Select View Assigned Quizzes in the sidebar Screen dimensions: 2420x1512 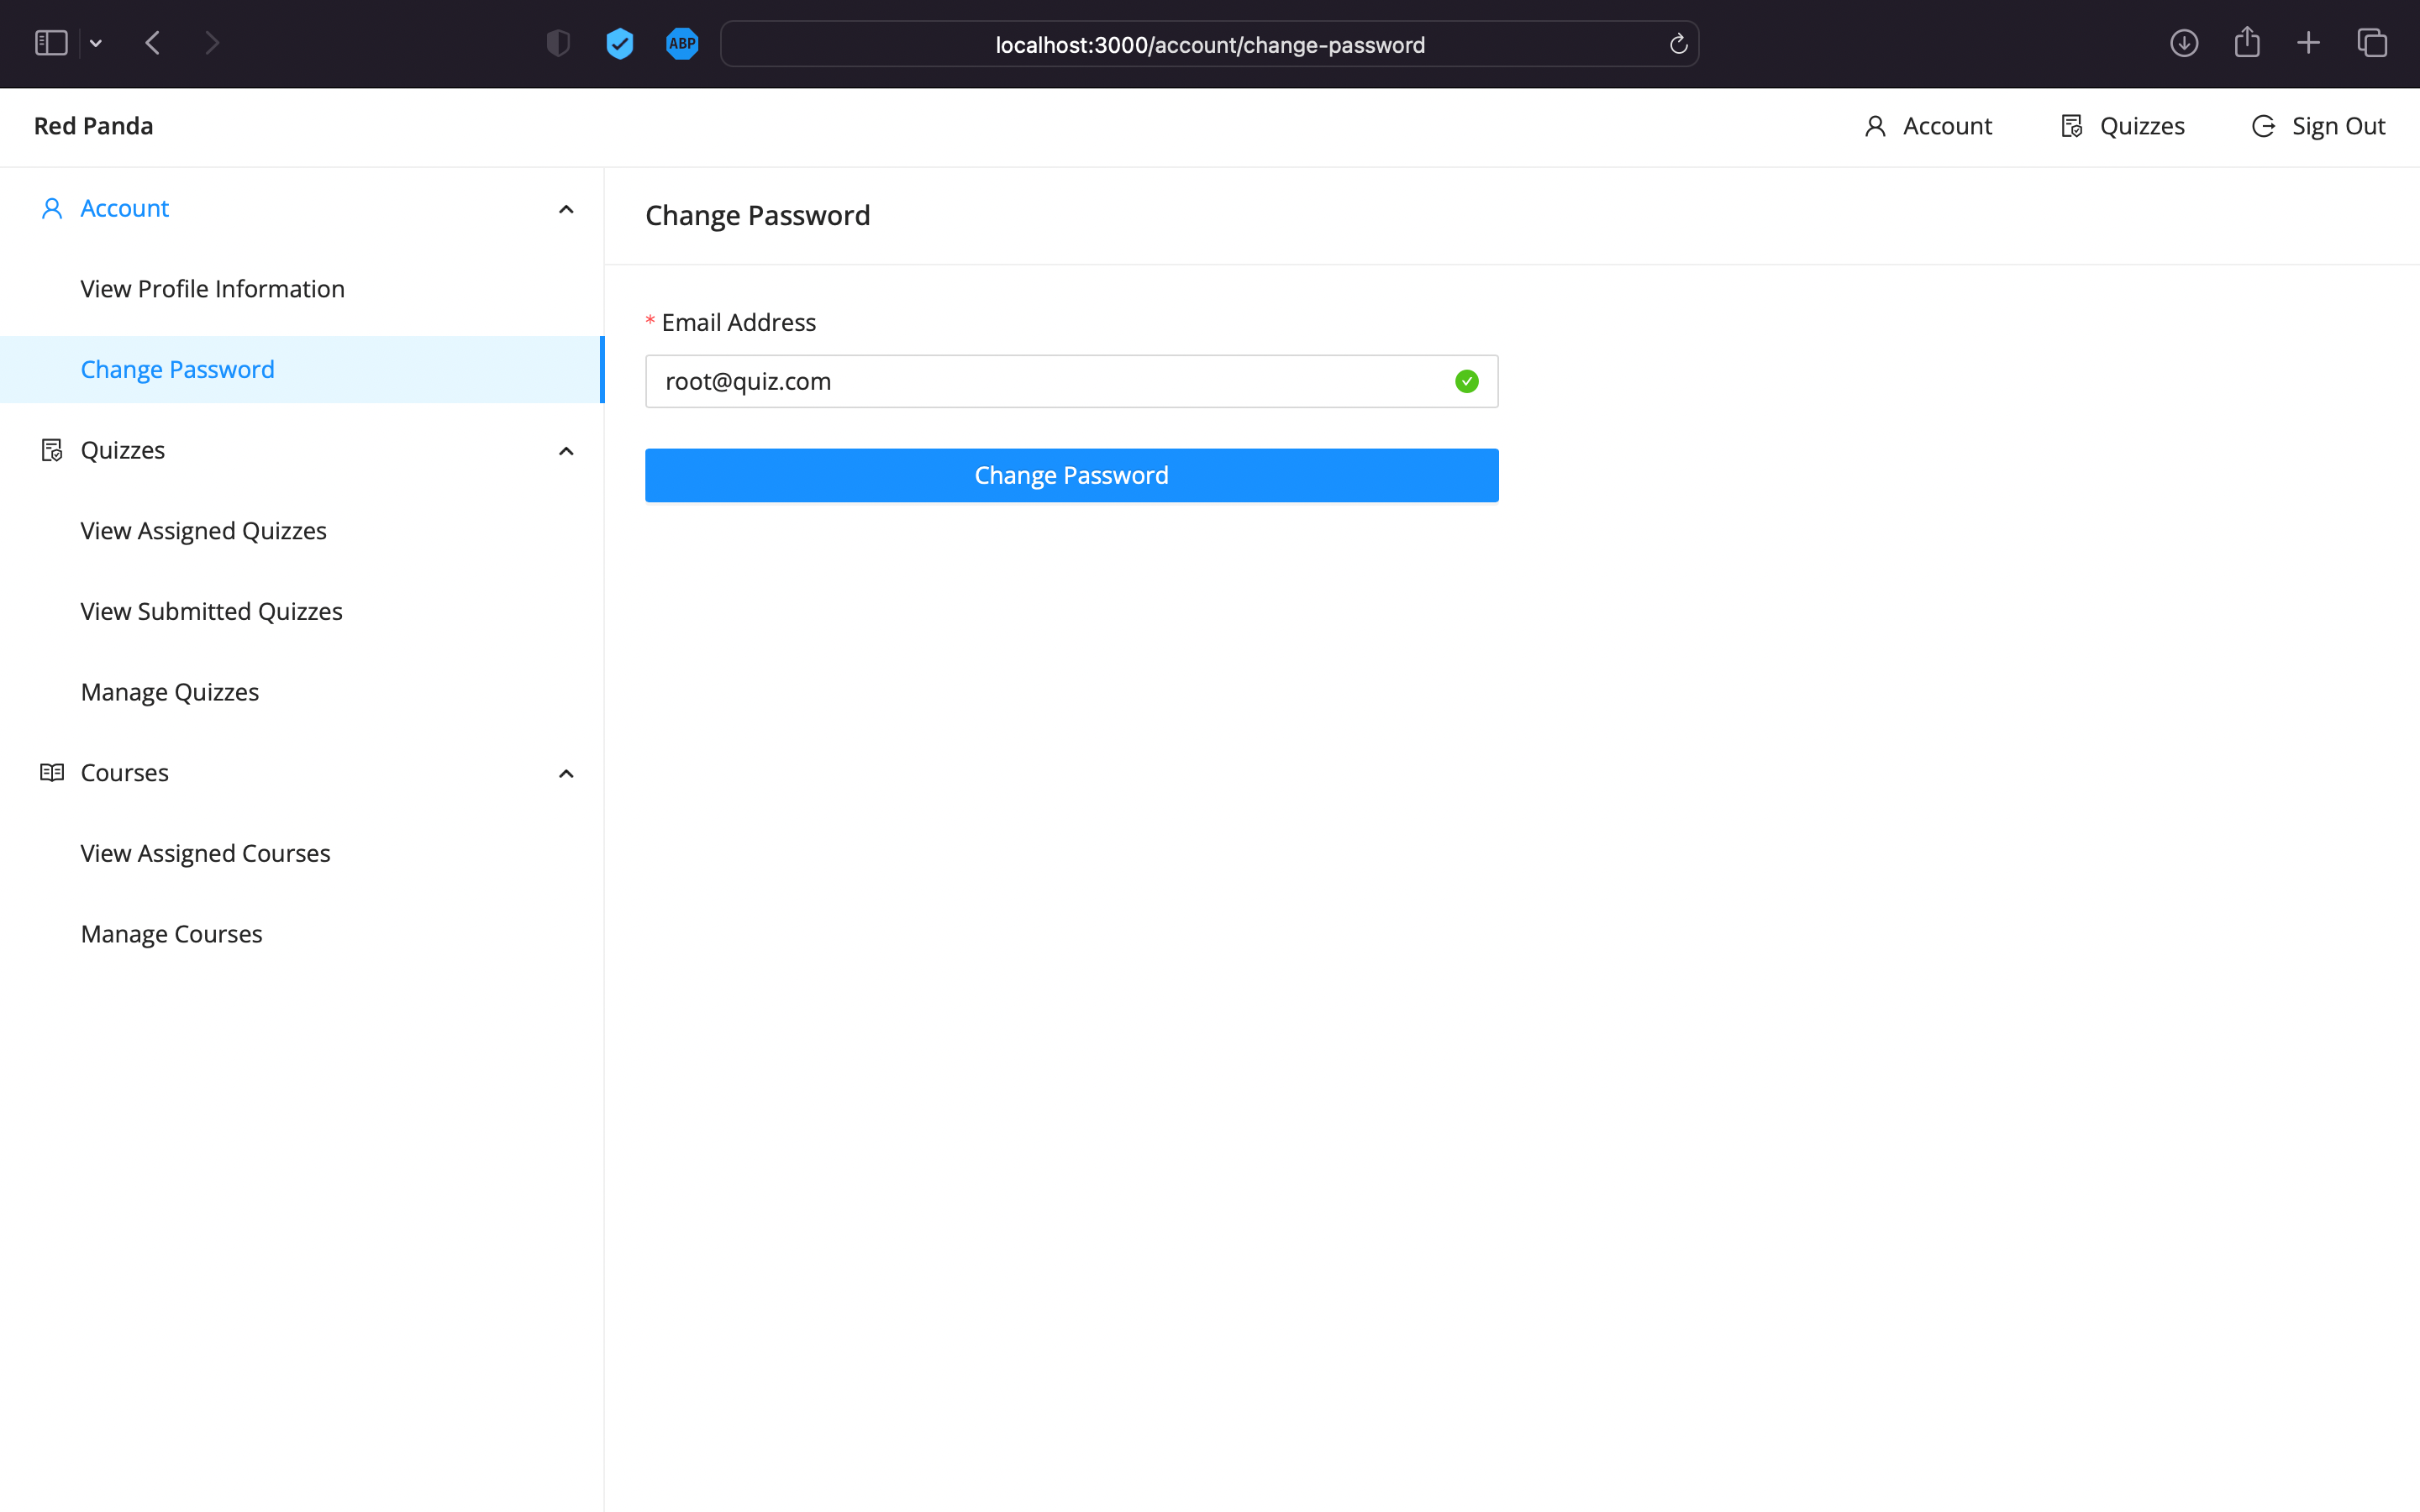pyautogui.click(x=203, y=530)
